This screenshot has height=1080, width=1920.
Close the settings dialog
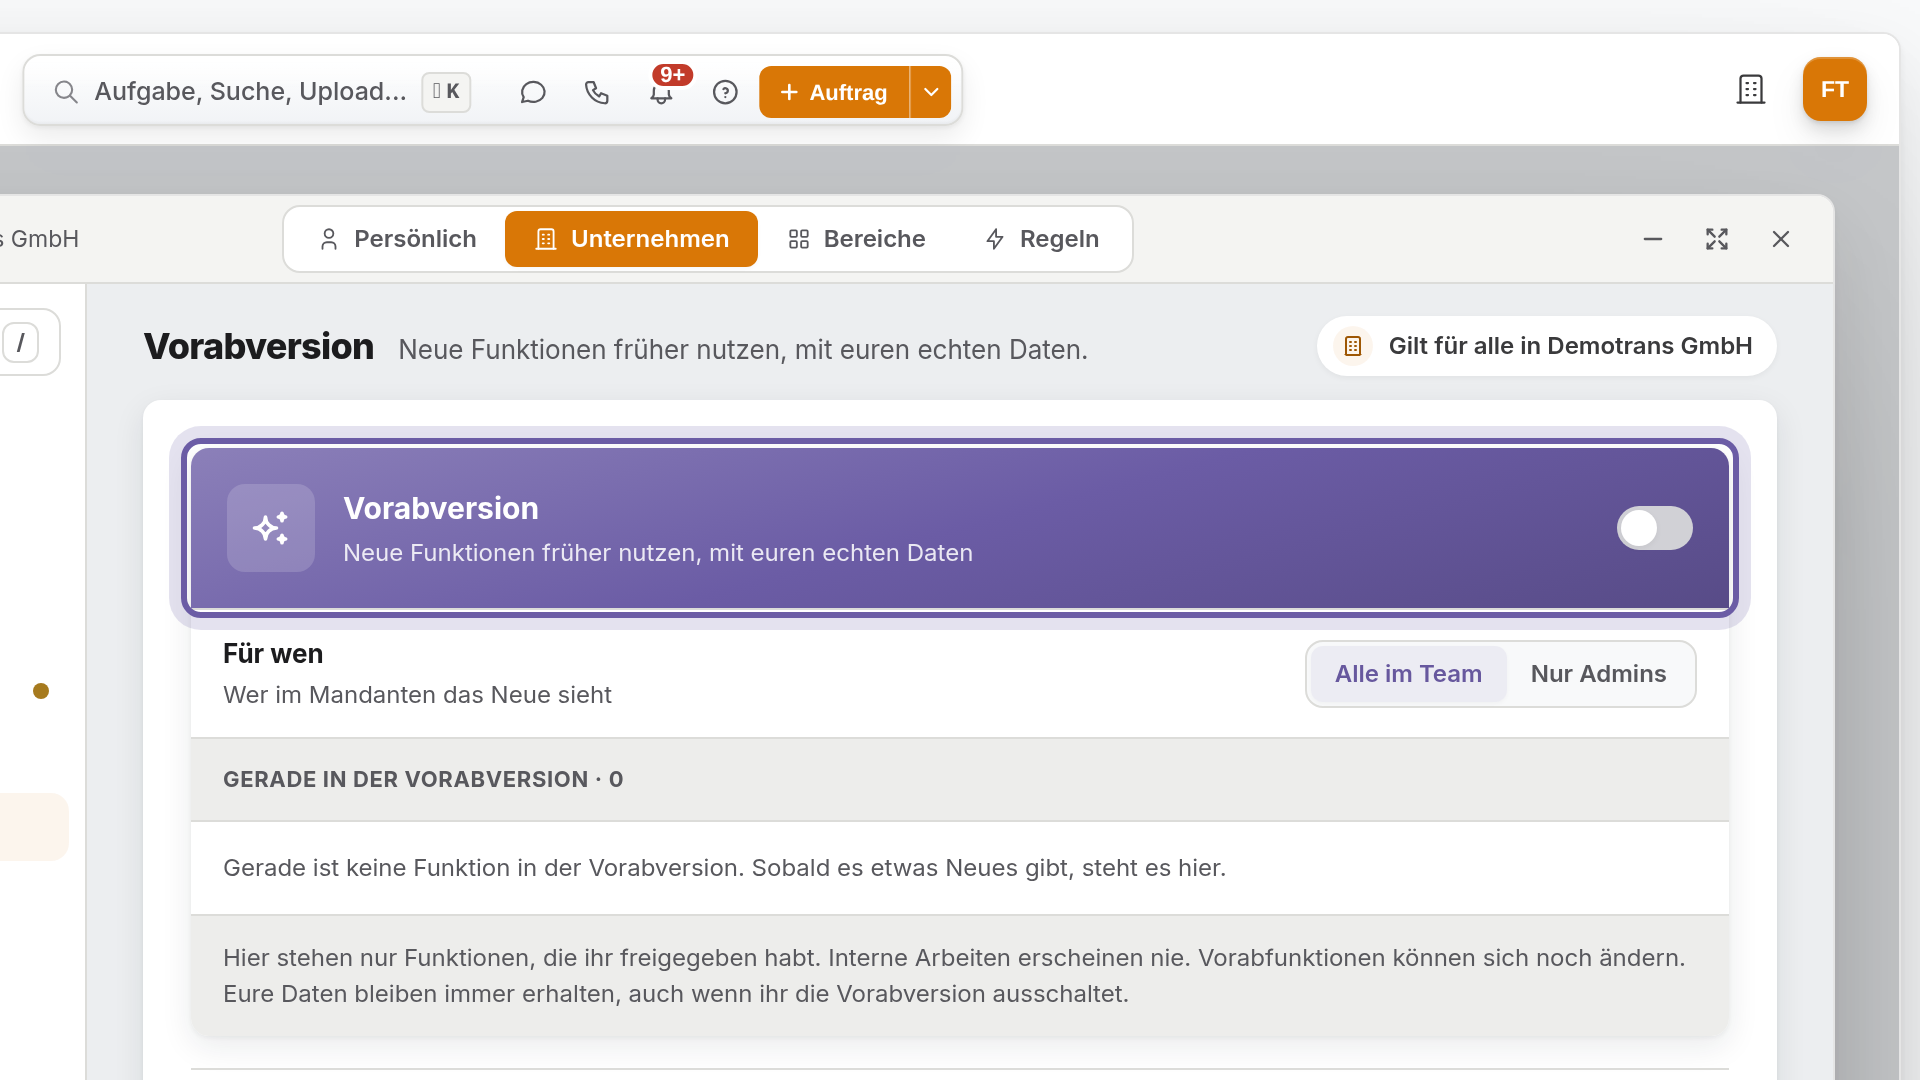click(x=1781, y=239)
